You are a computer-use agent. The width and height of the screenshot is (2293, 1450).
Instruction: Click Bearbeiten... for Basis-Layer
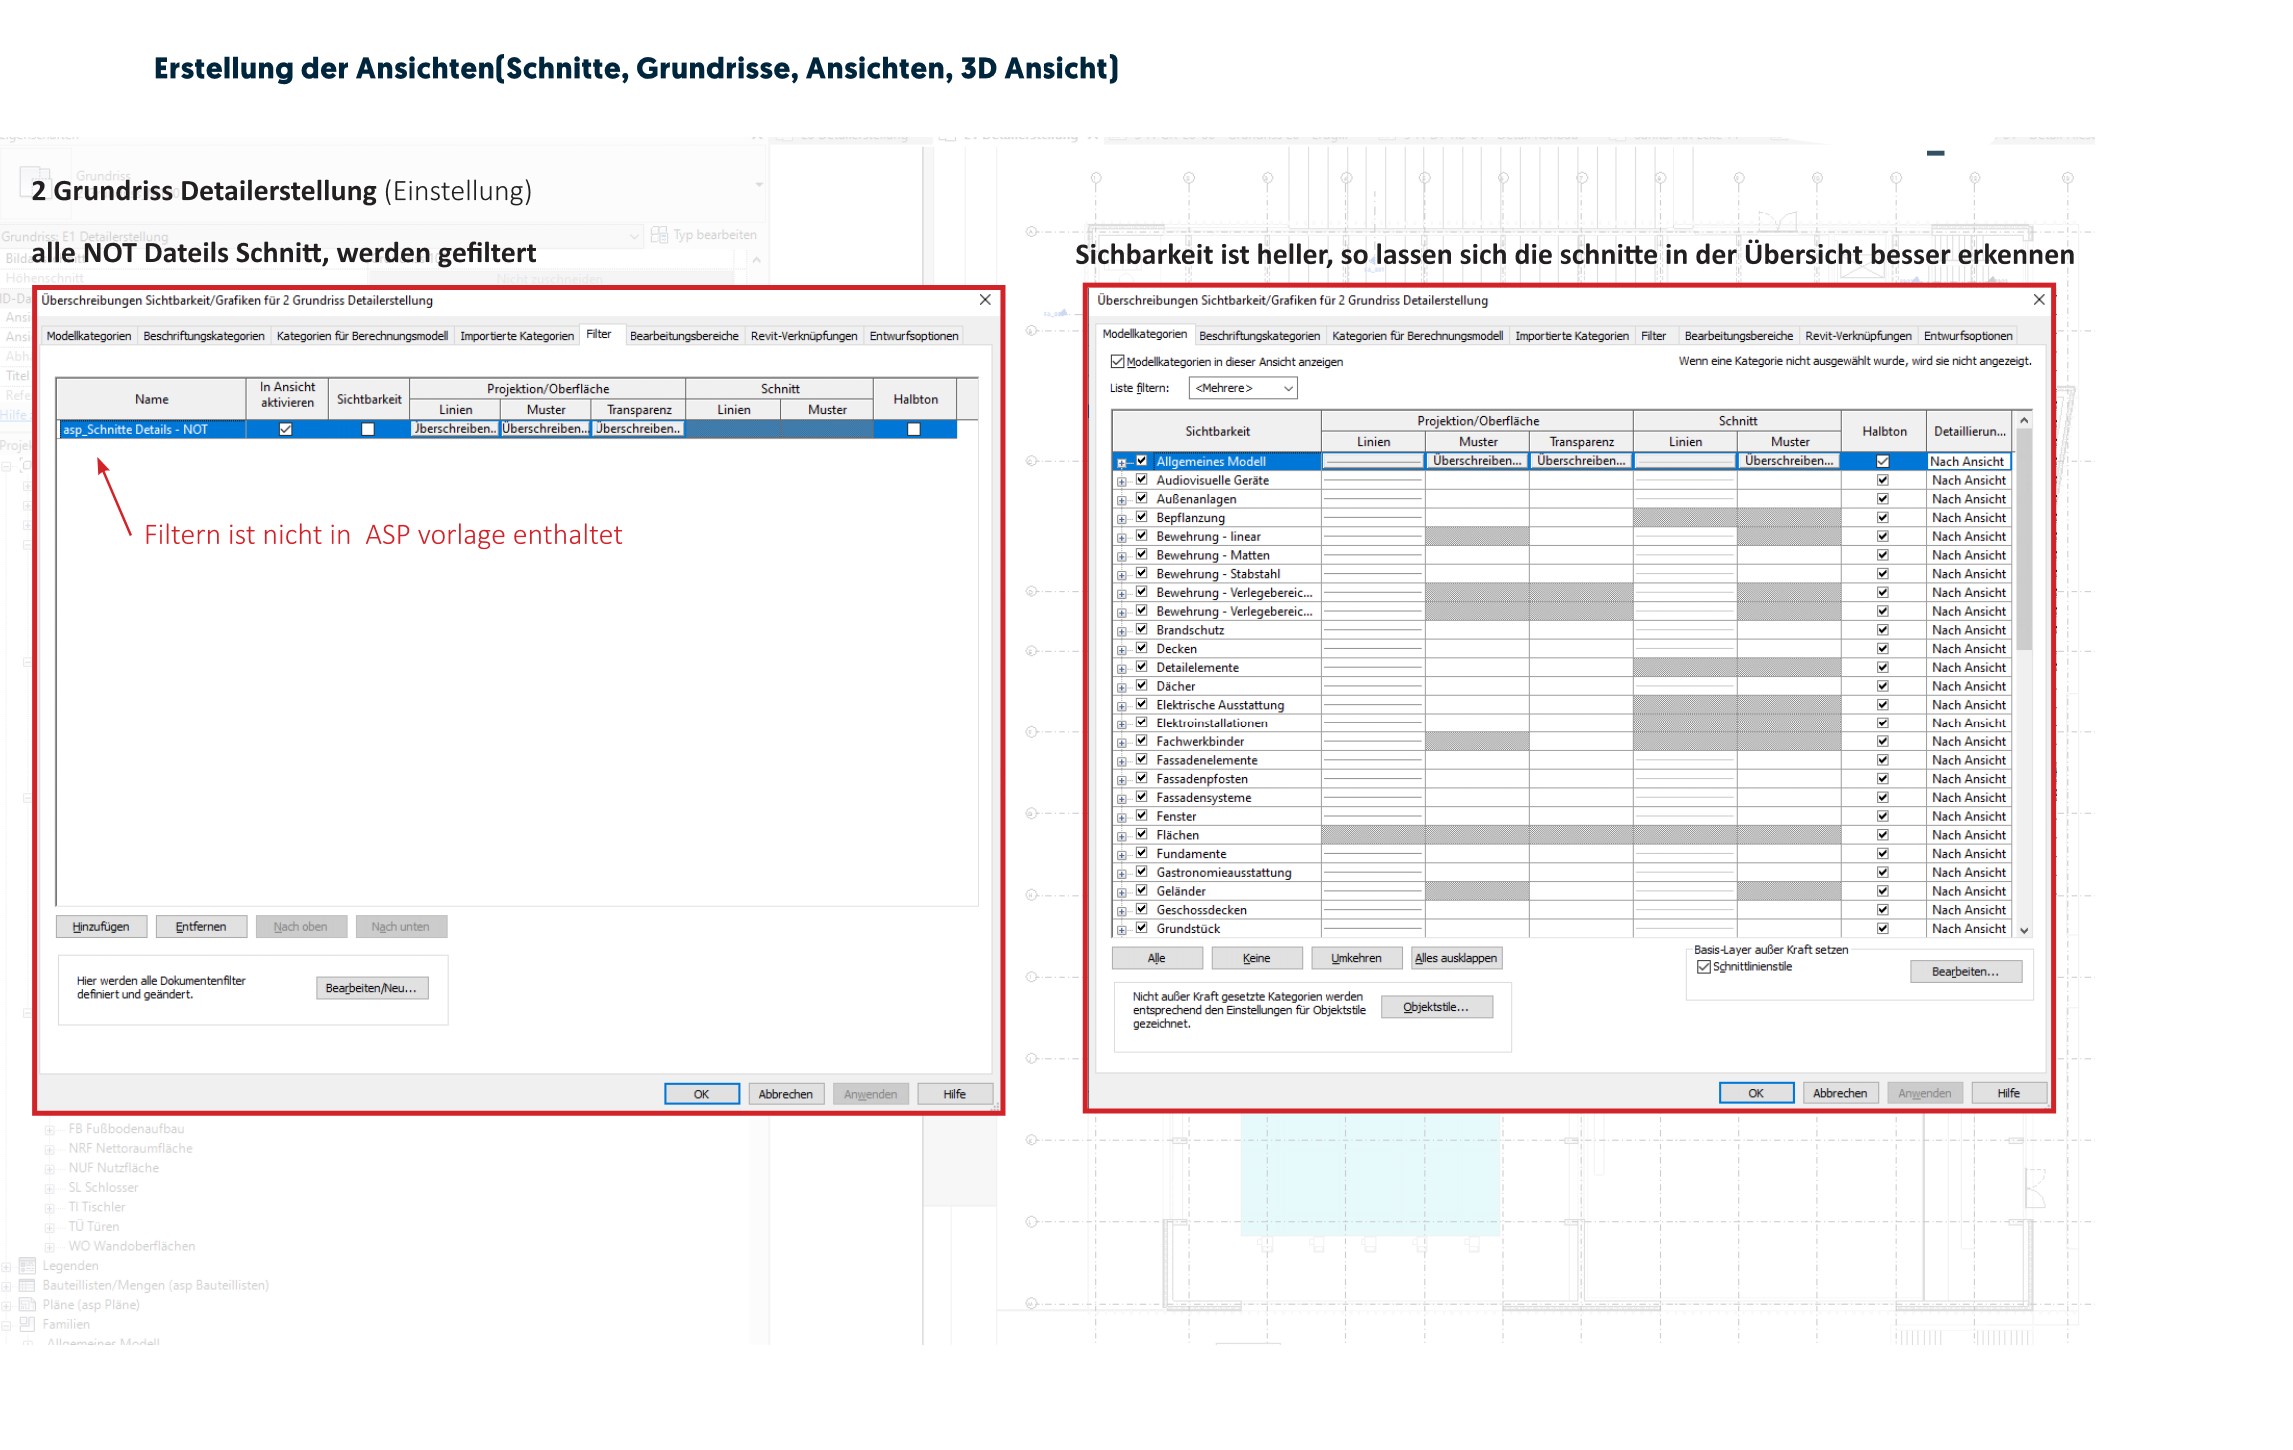(1966, 972)
